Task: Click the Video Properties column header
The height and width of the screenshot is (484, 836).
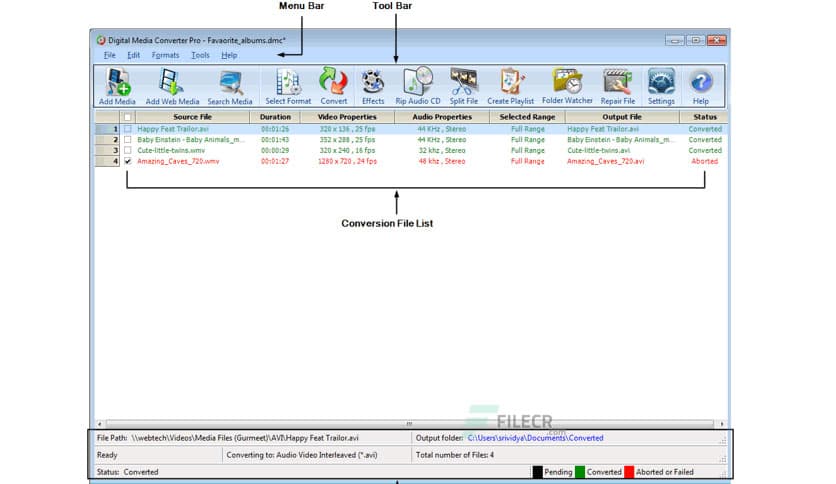Action: click(347, 117)
